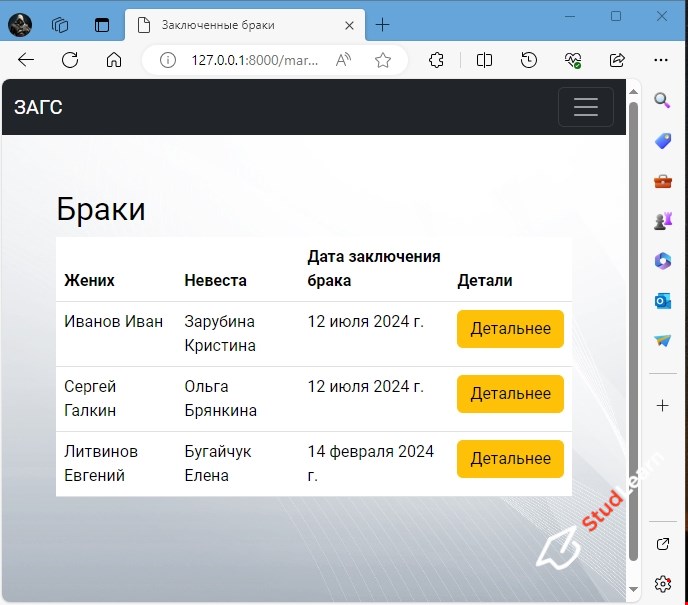This screenshot has height=605, width=688.
Task: Click the Браки page heading
Action: tap(101, 209)
